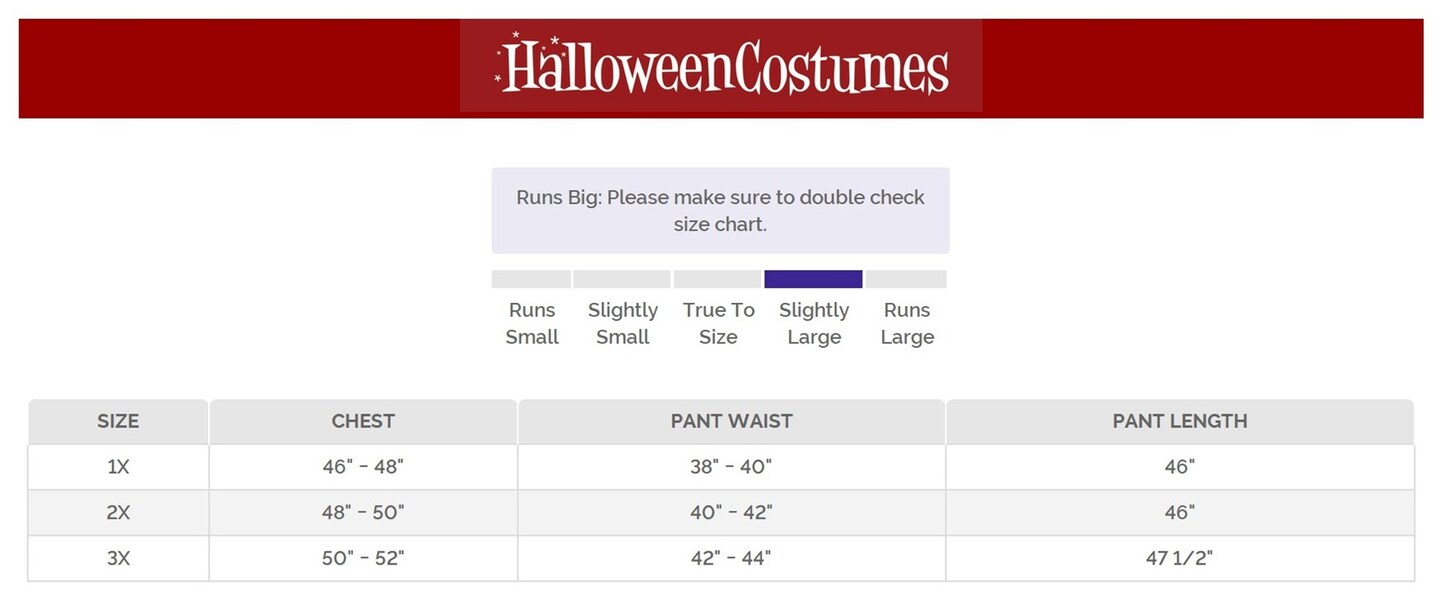This screenshot has height=609, width=1440.
Task: Click the 46" - 48" chest cell
Action: pyautogui.click(x=363, y=466)
